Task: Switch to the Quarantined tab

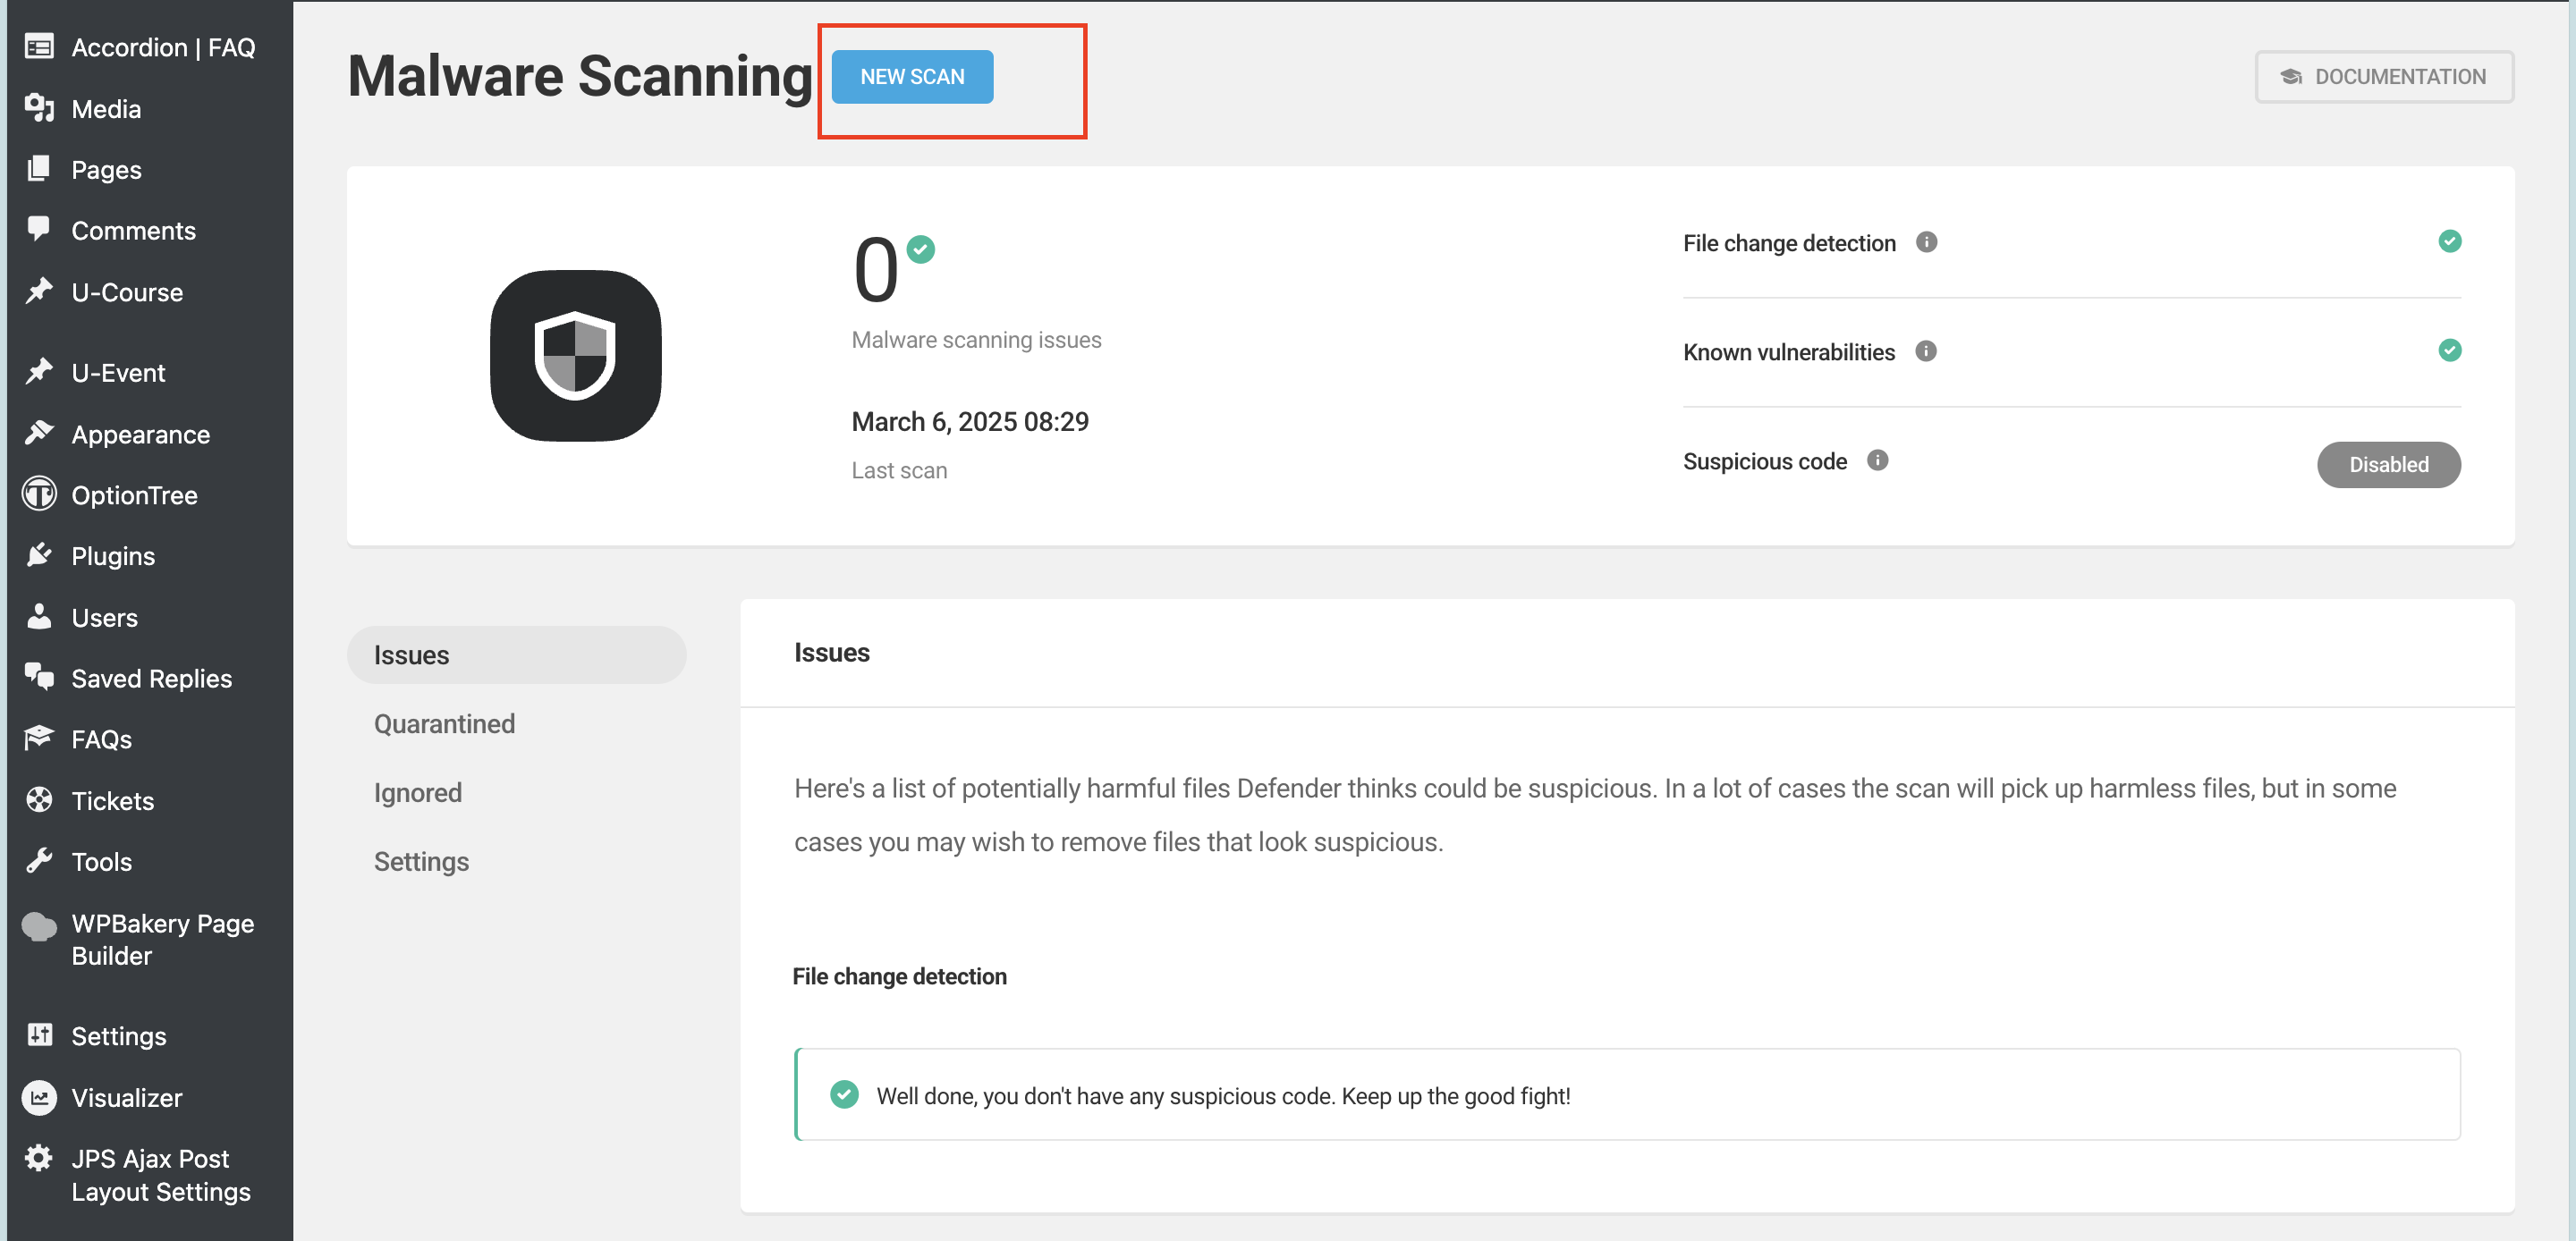Action: tap(444, 723)
